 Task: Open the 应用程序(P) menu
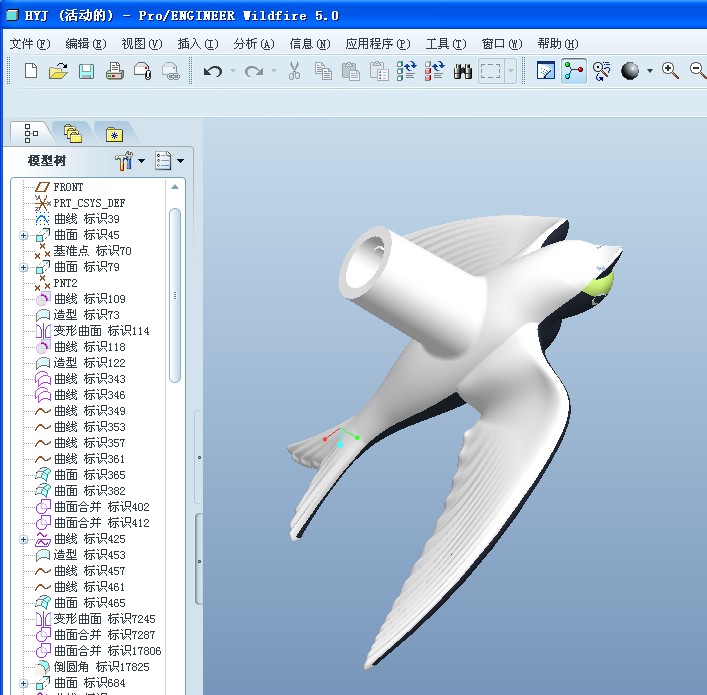coord(378,44)
